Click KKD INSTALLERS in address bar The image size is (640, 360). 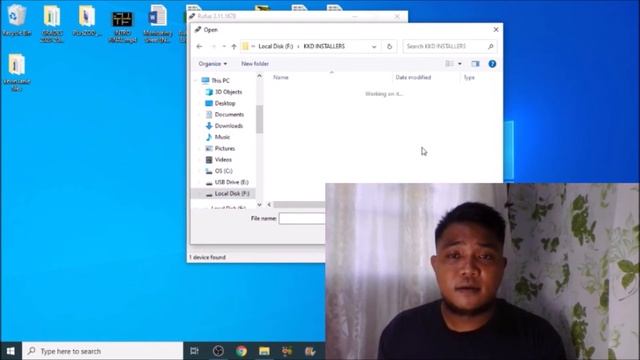[x=324, y=46]
